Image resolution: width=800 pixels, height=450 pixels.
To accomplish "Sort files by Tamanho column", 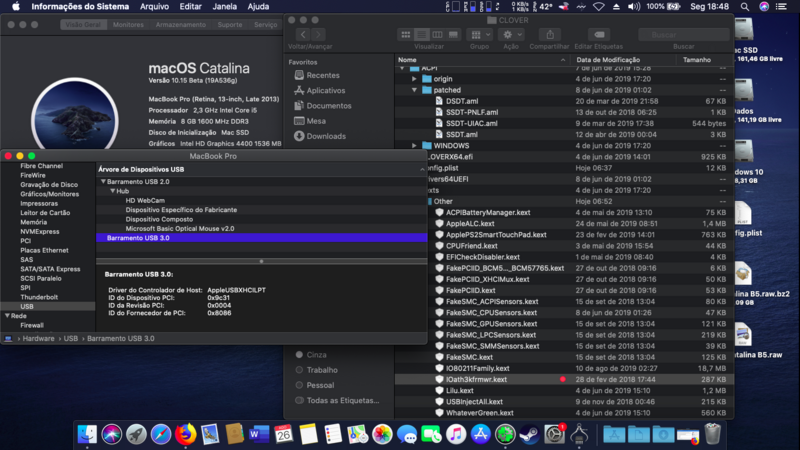I will pyautogui.click(x=697, y=60).
